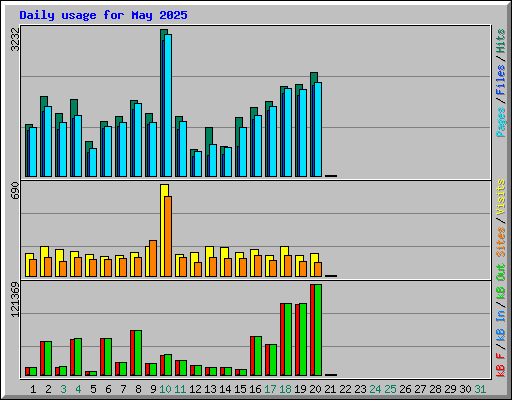The width and height of the screenshot is (512, 400).
Task: Click the Files legend label
Action: click(x=501, y=80)
